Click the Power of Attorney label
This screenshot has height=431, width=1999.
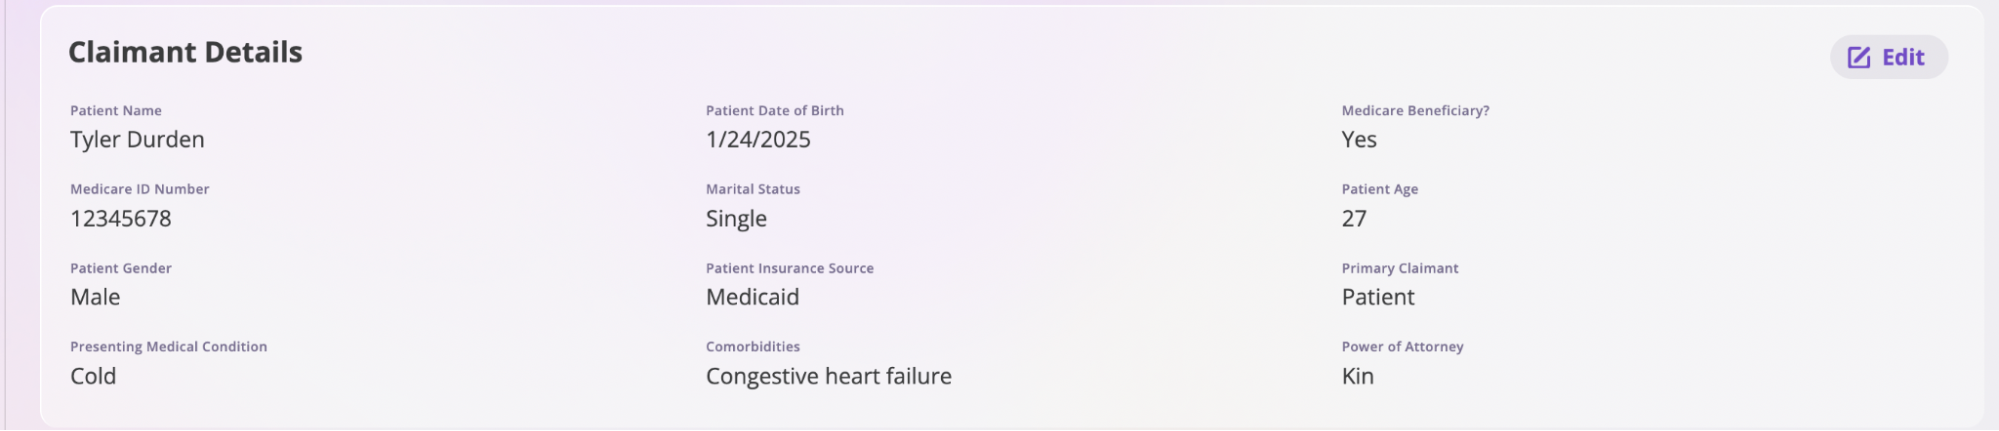tap(1402, 347)
